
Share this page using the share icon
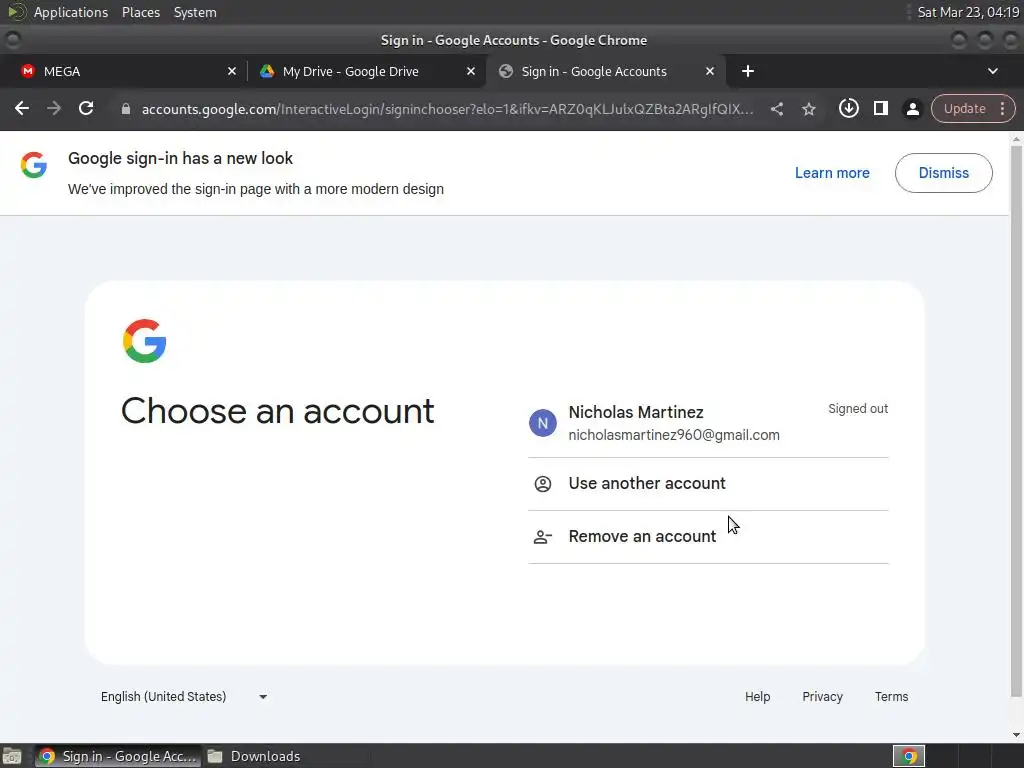click(x=776, y=109)
